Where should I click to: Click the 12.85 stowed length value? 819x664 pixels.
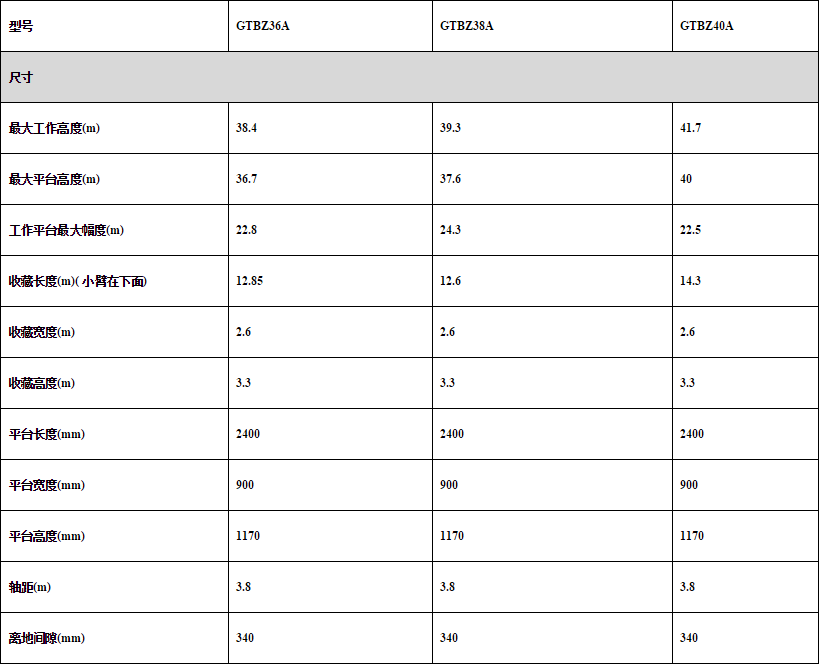click(x=250, y=281)
